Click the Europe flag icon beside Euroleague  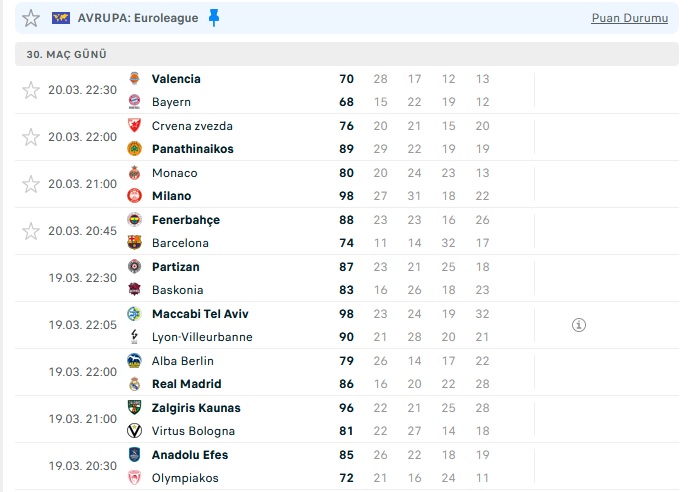pos(61,18)
